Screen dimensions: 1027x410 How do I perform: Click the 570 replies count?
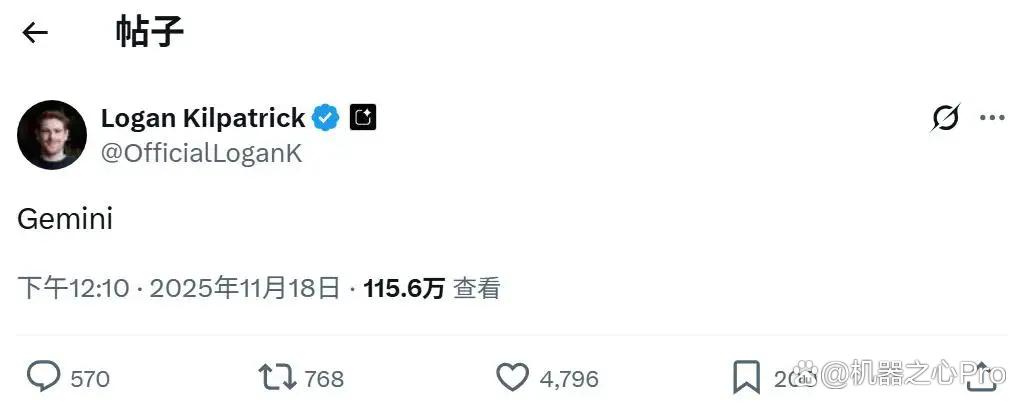click(x=90, y=379)
